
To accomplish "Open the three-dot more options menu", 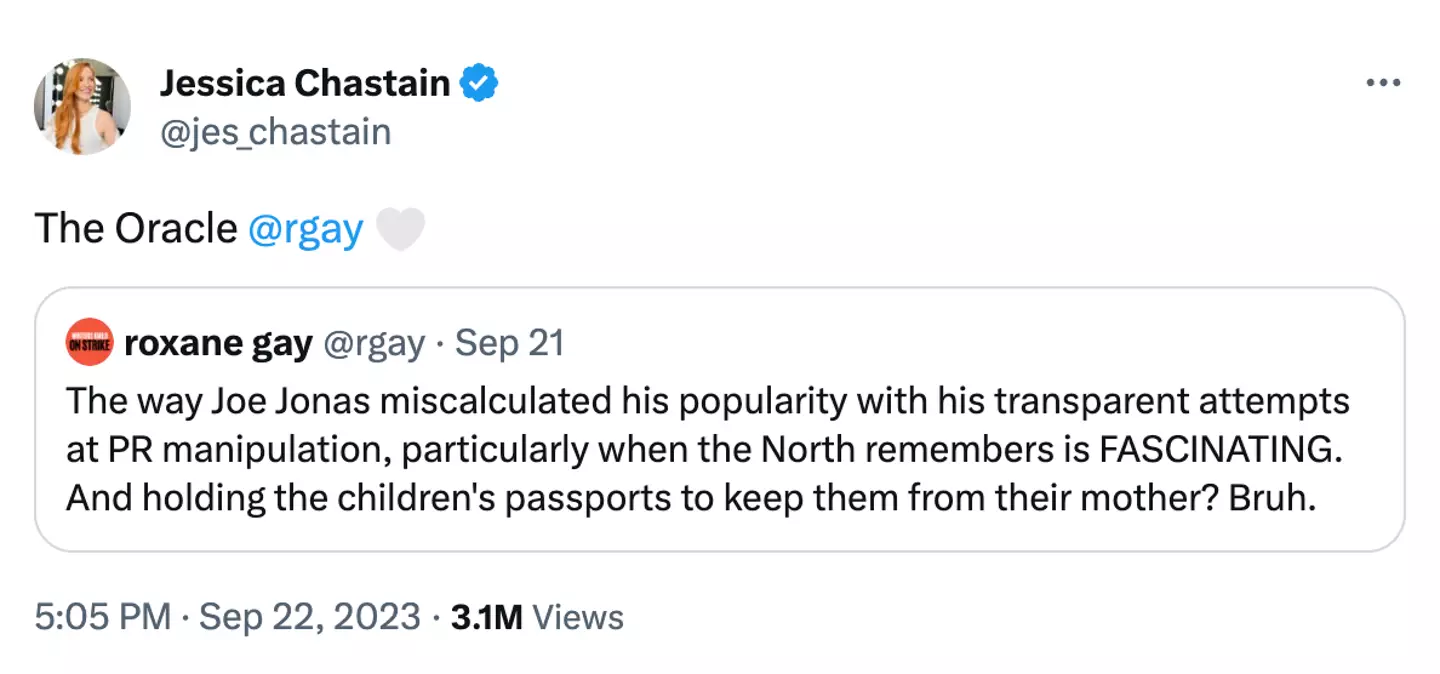I will (x=1383, y=82).
